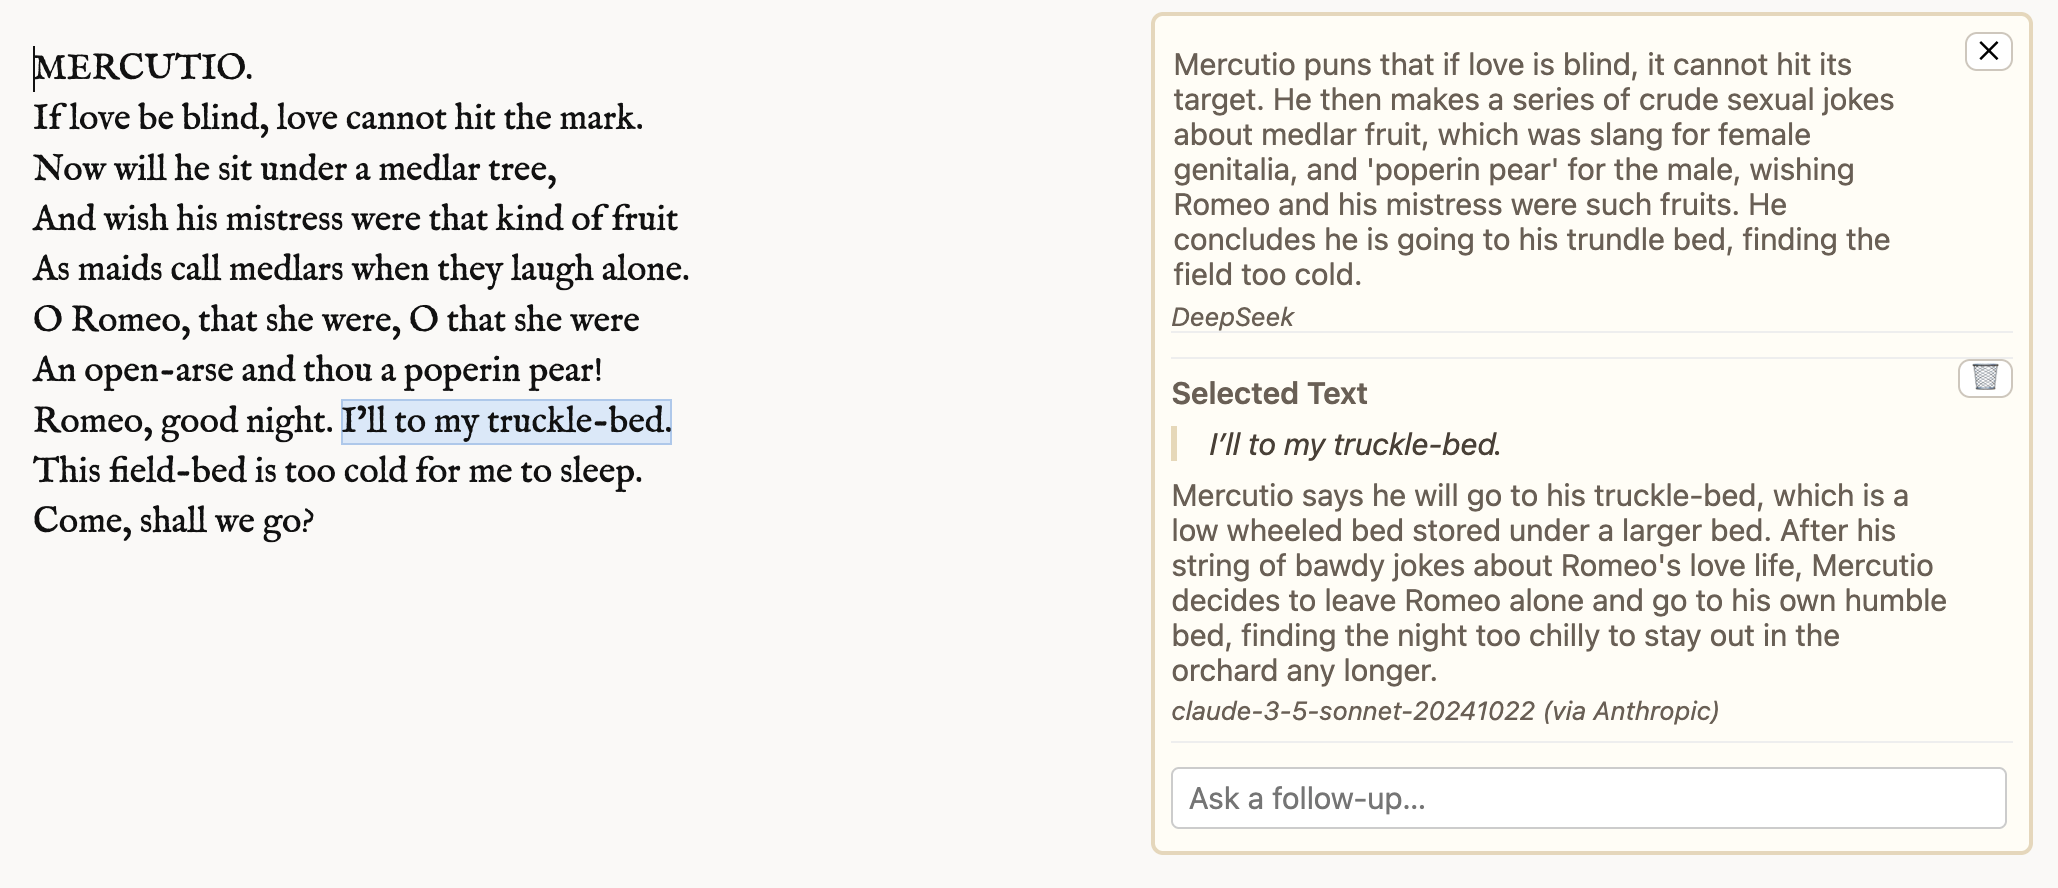Delete the Selected Text annotation with trash icon
2058x888 pixels.
1985,378
